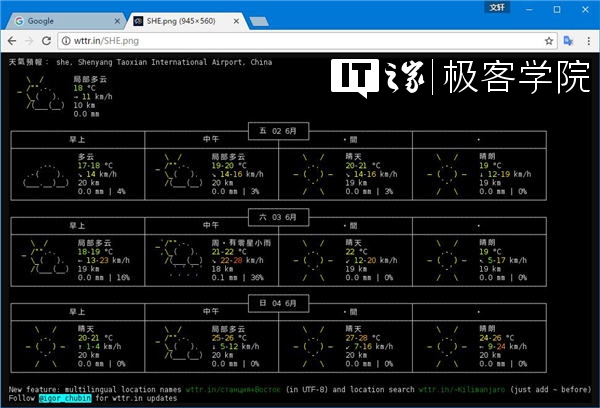Close the SHE.png tab
This screenshot has height=408, width=600.
pos(236,21)
